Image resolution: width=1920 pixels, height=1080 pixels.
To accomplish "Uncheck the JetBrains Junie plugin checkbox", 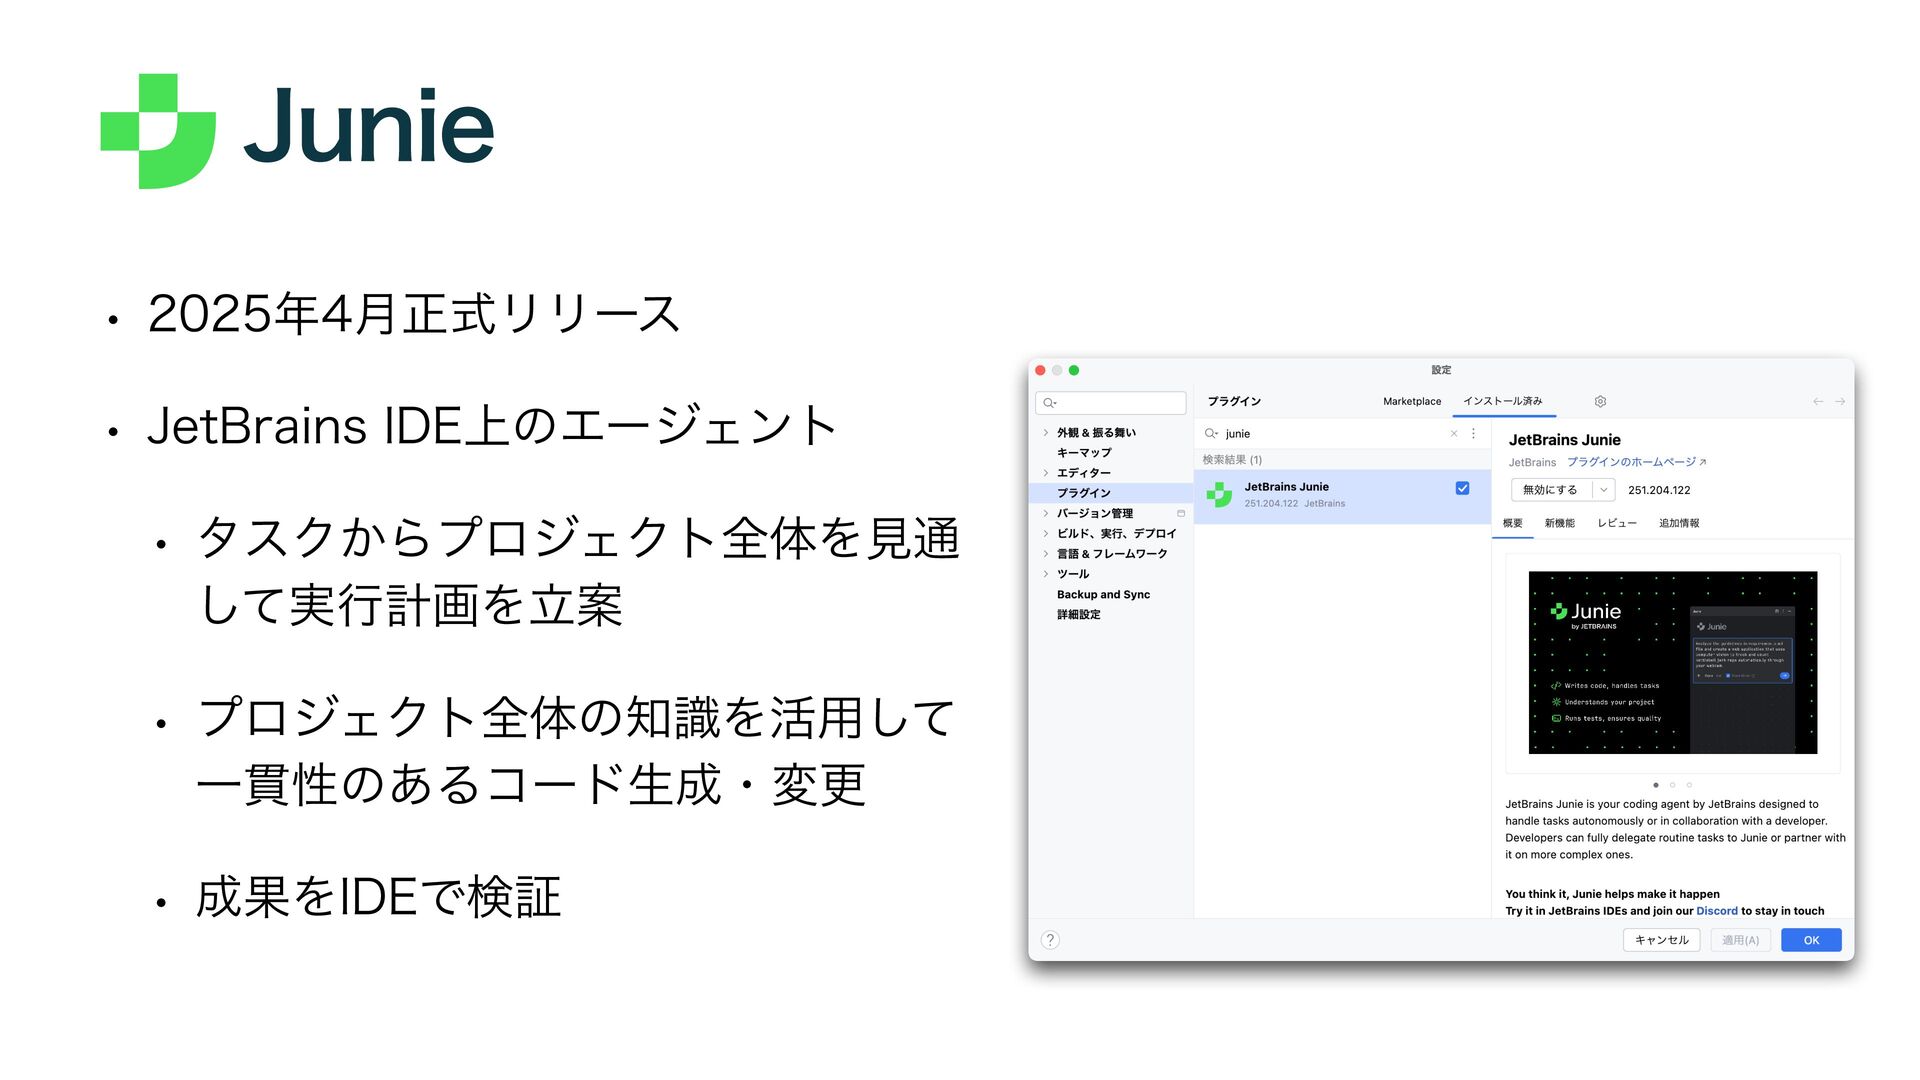I will (1462, 488).
